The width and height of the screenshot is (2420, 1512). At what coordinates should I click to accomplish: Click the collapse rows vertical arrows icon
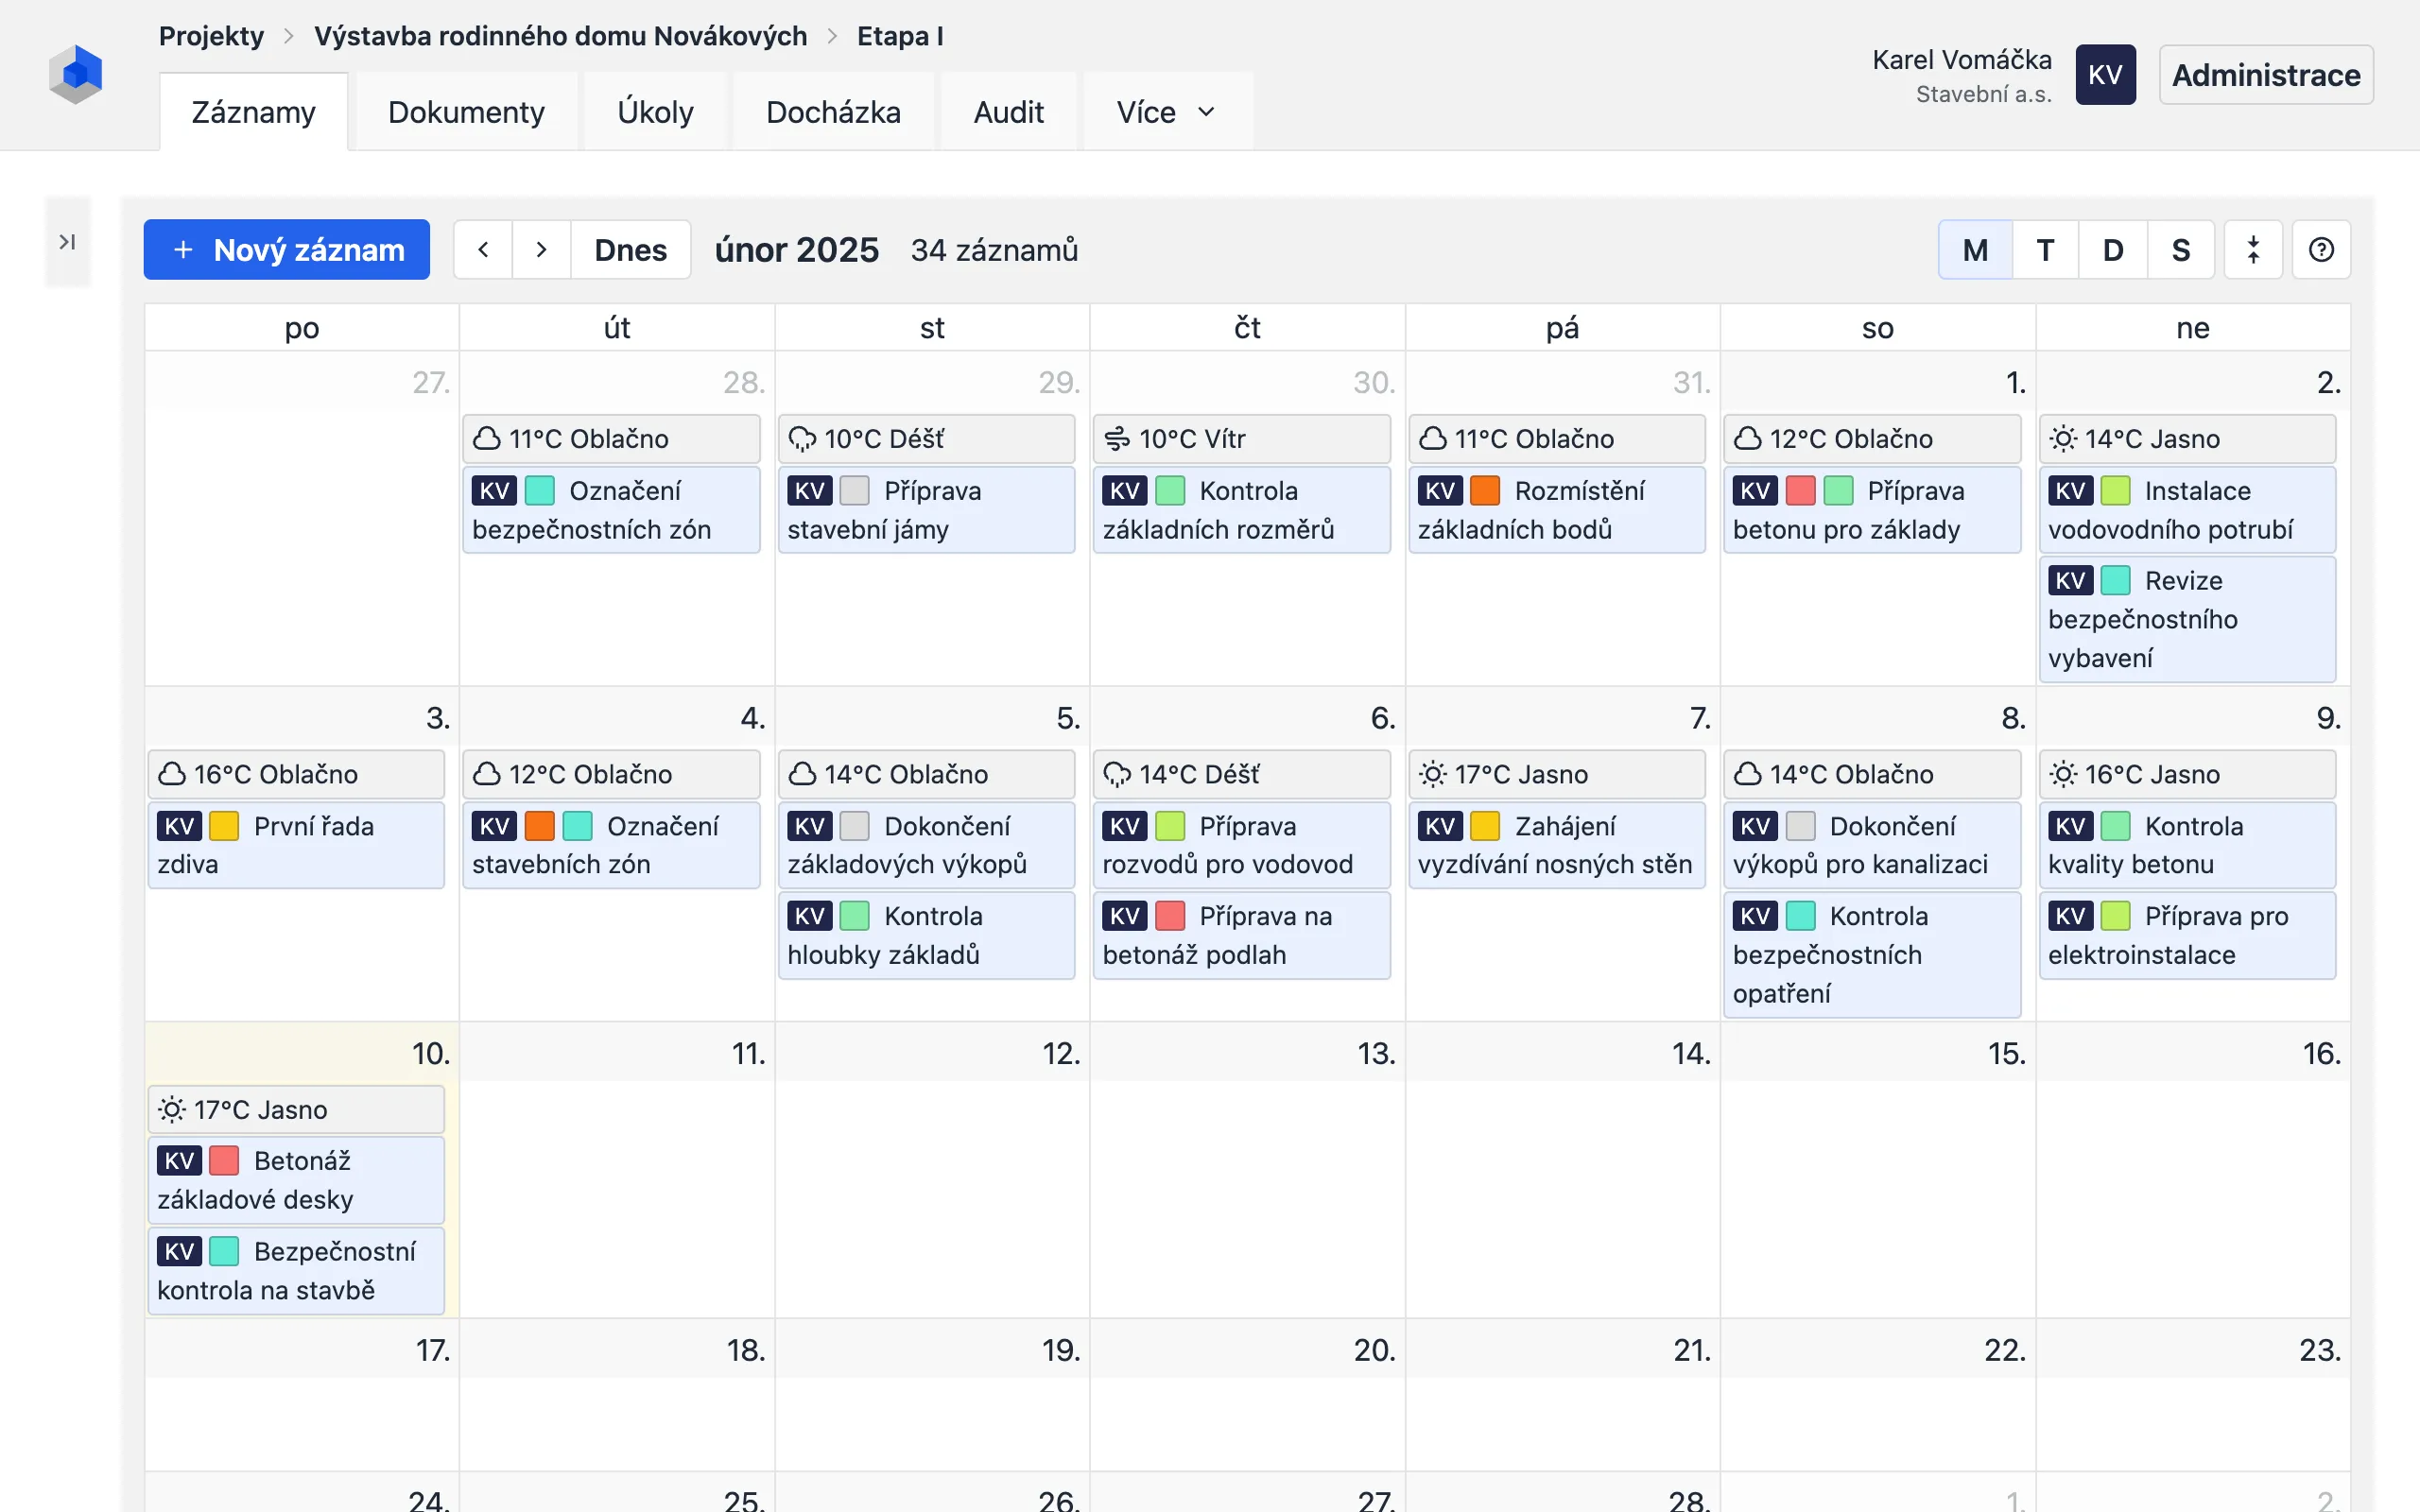2253,250
